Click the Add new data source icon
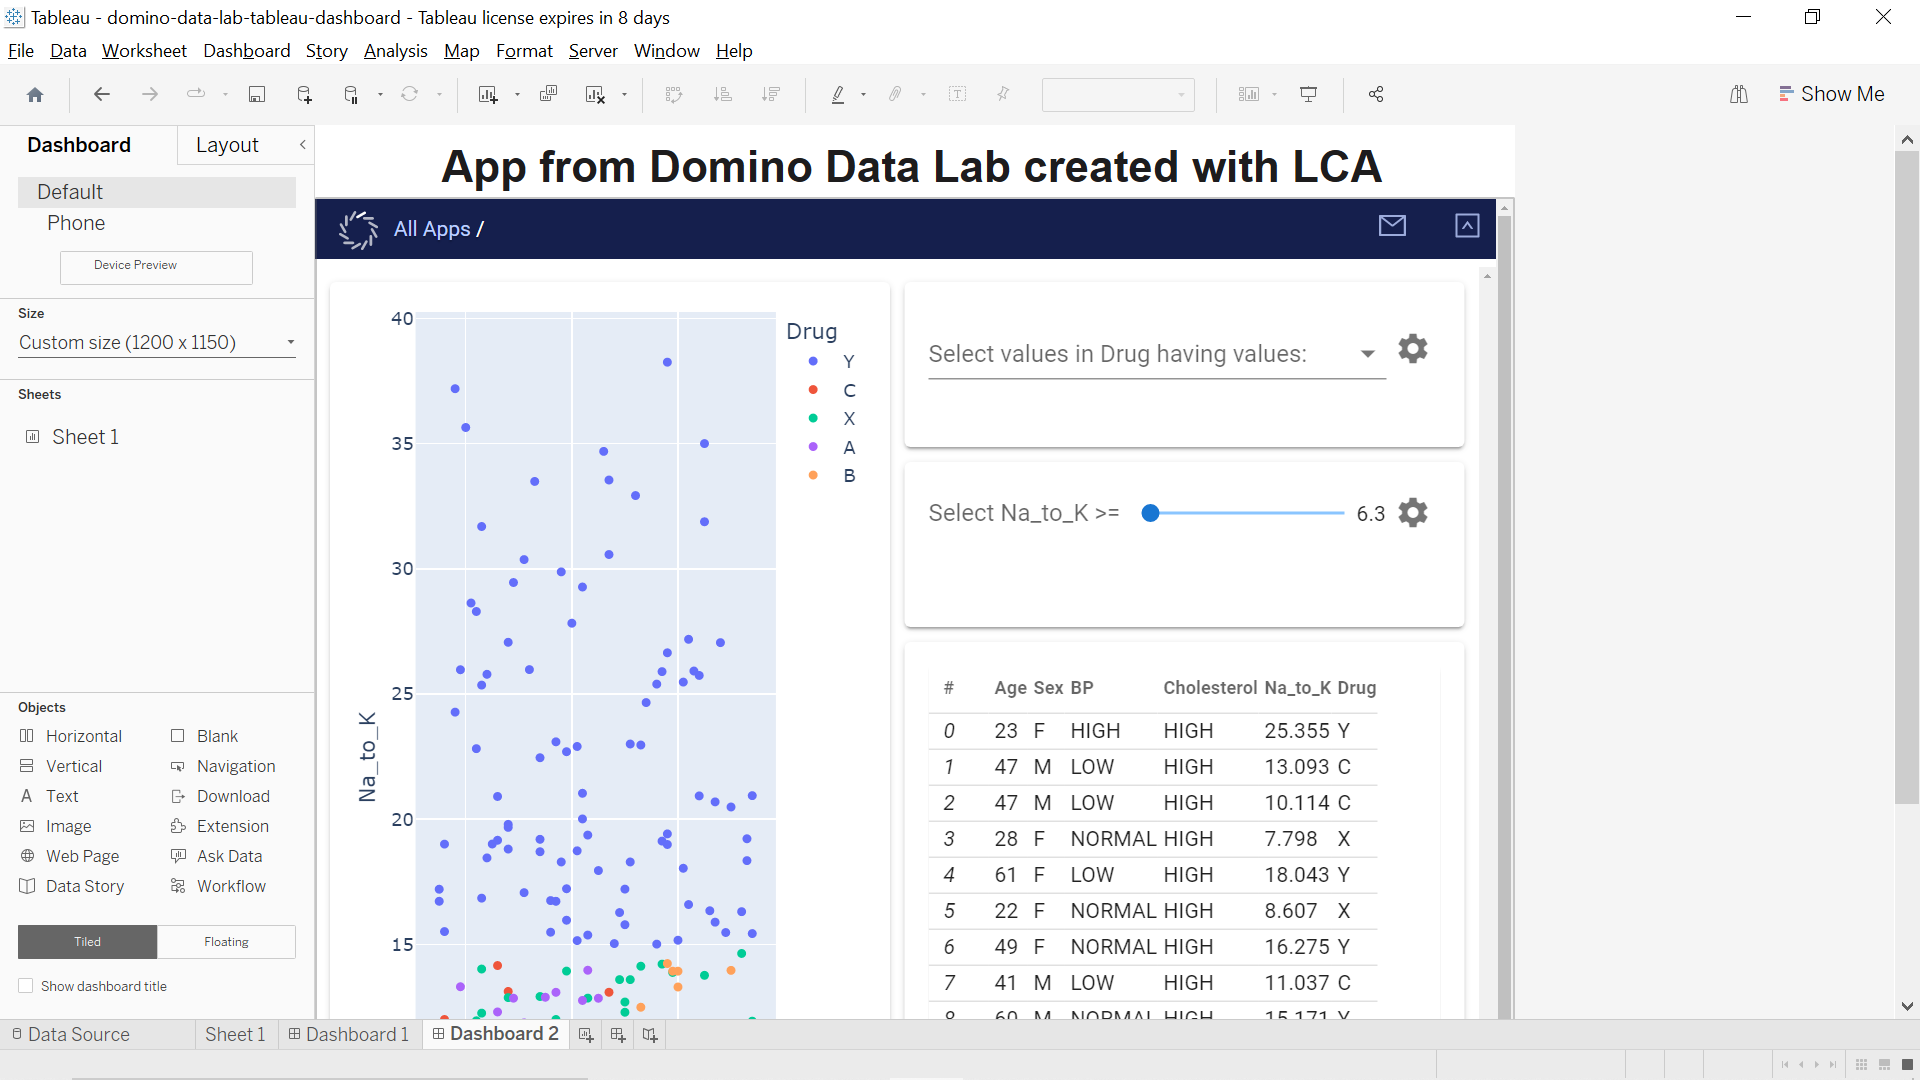The width and height of the screenshot is (1920, 1080). click(305, 94)
